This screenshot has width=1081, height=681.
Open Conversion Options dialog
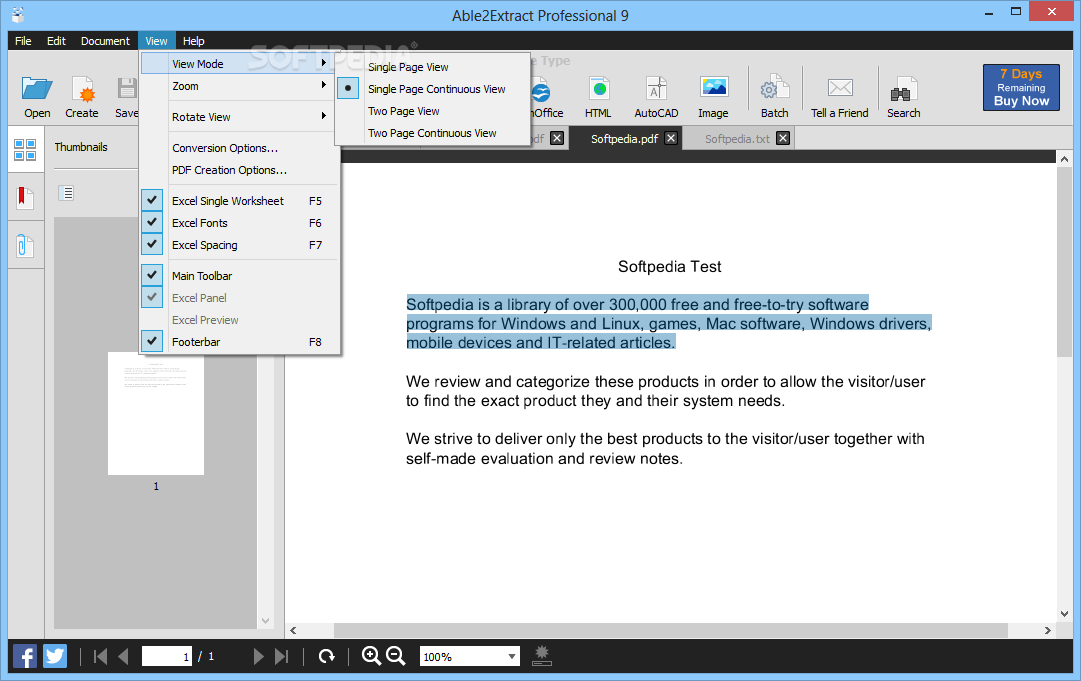240,148
